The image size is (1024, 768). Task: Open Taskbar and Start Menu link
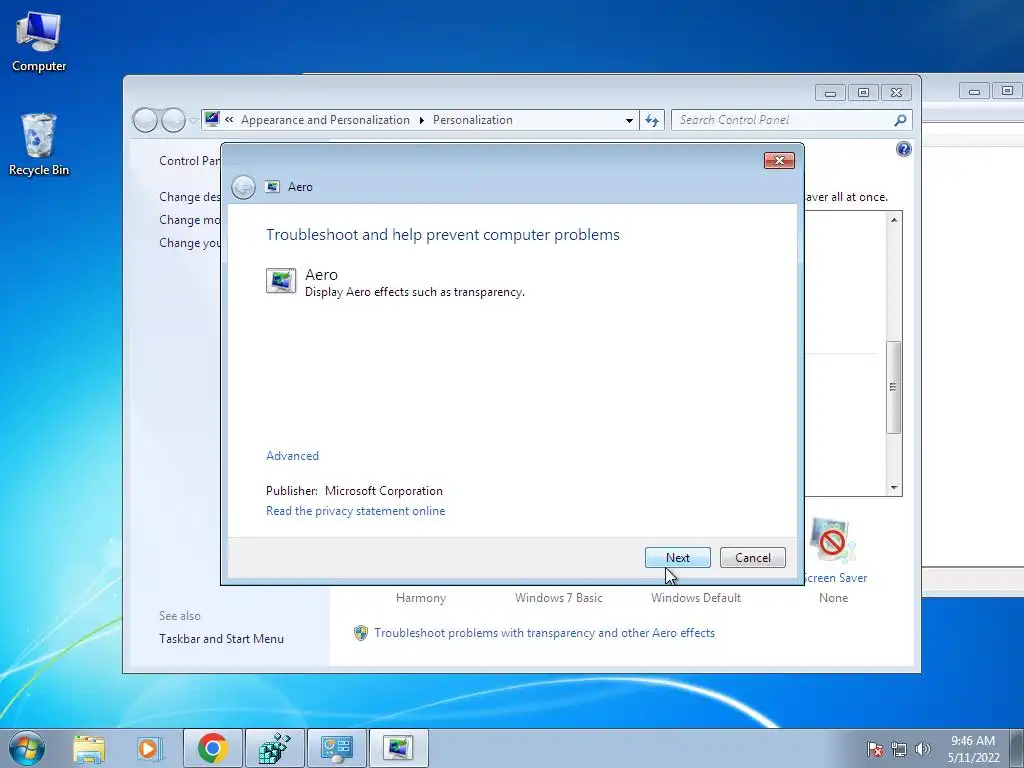click(x=221, y=639)
